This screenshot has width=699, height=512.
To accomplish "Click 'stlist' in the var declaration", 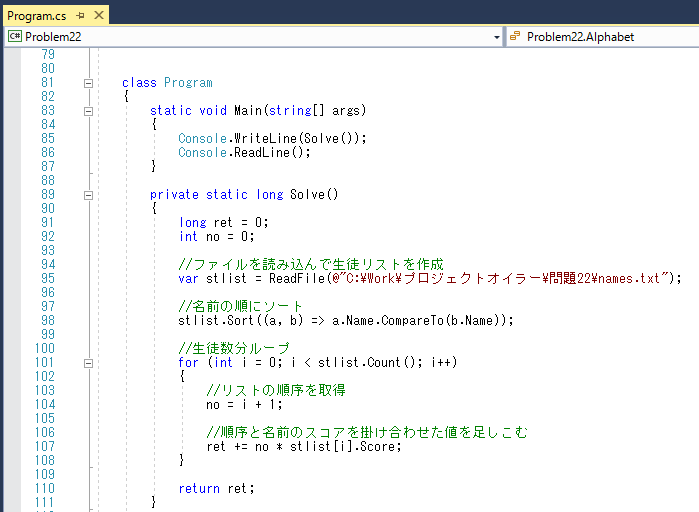I will click(x=226, y=279).
